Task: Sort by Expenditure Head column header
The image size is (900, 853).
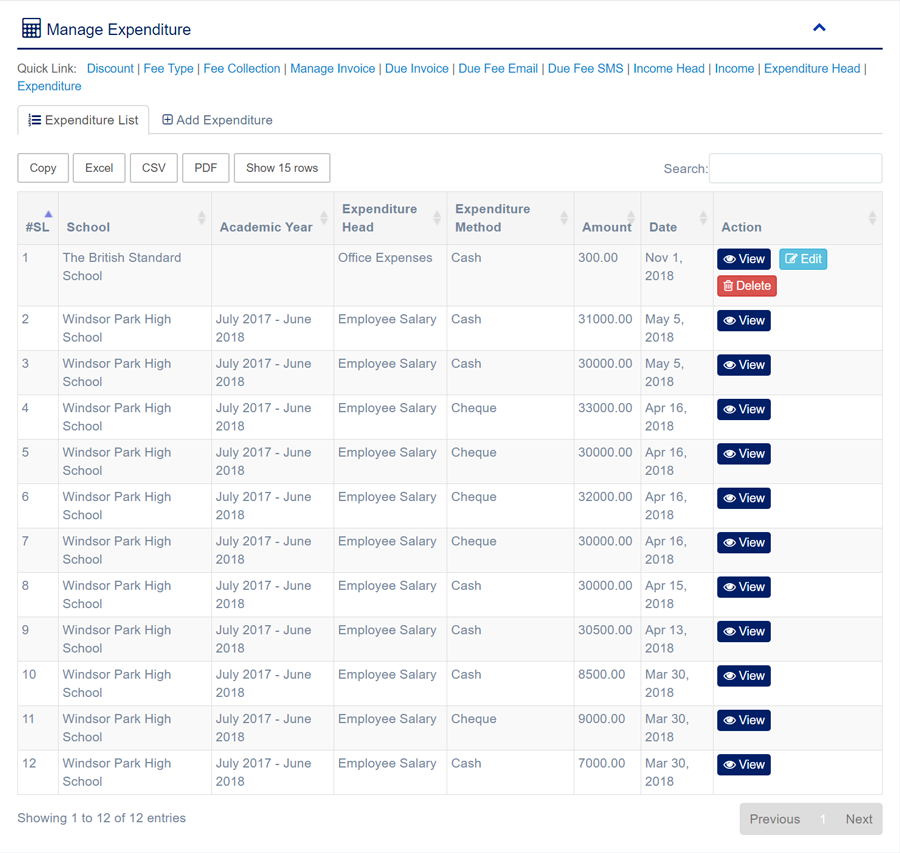Action: (x=390, y=219)
